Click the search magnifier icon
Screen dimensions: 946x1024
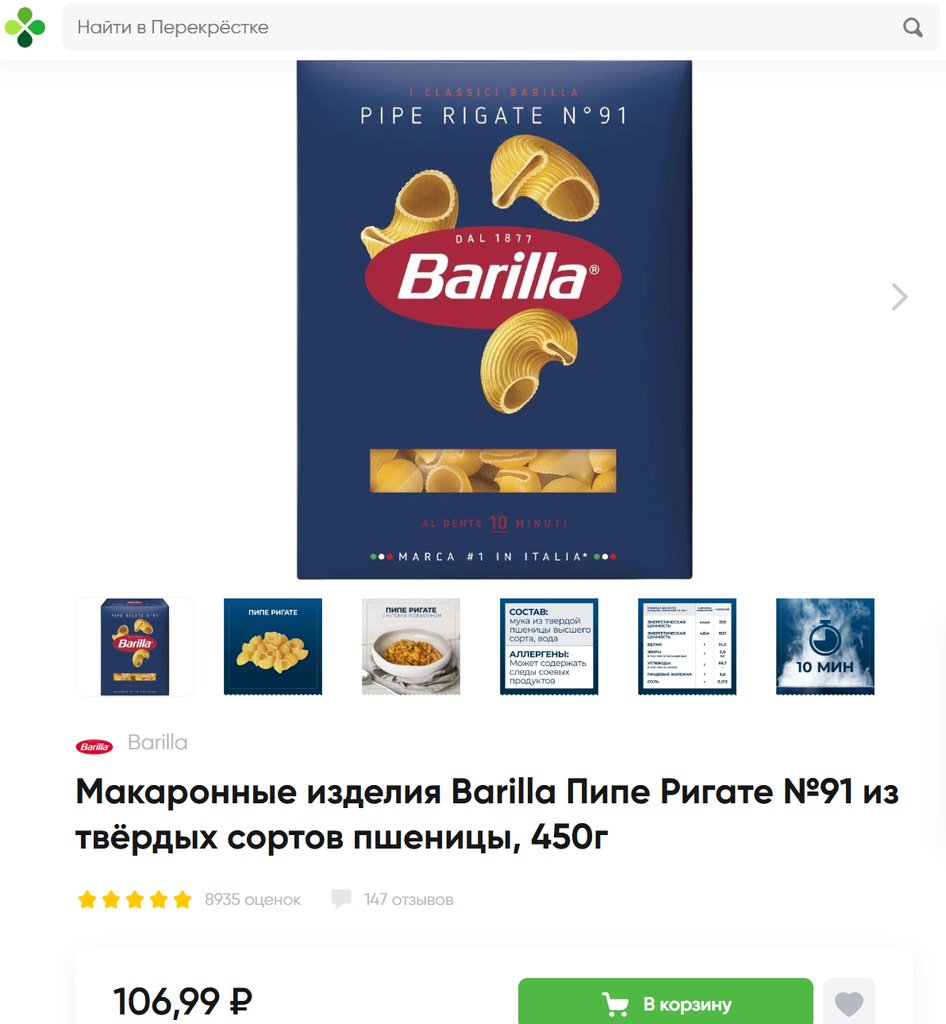[x=912, y=27]
